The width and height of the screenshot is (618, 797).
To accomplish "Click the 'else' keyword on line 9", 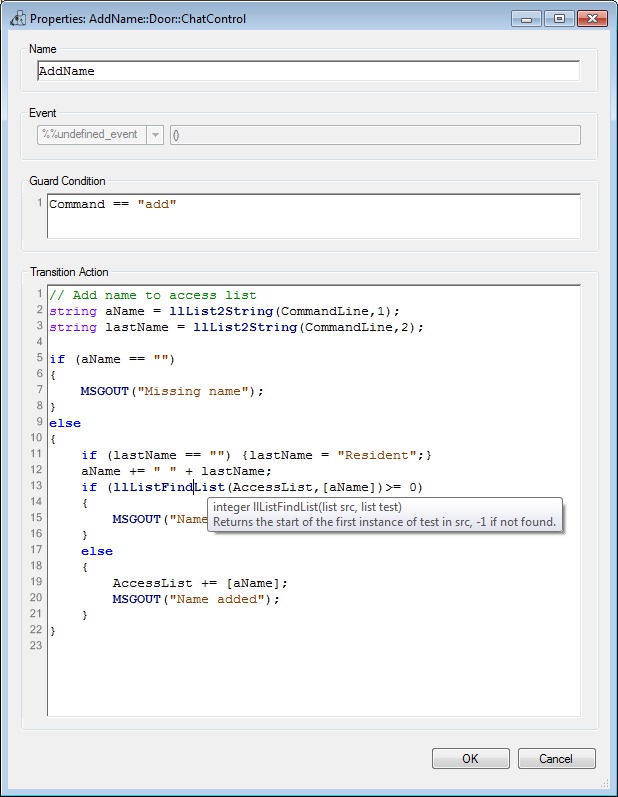I will tap(65, 423).
